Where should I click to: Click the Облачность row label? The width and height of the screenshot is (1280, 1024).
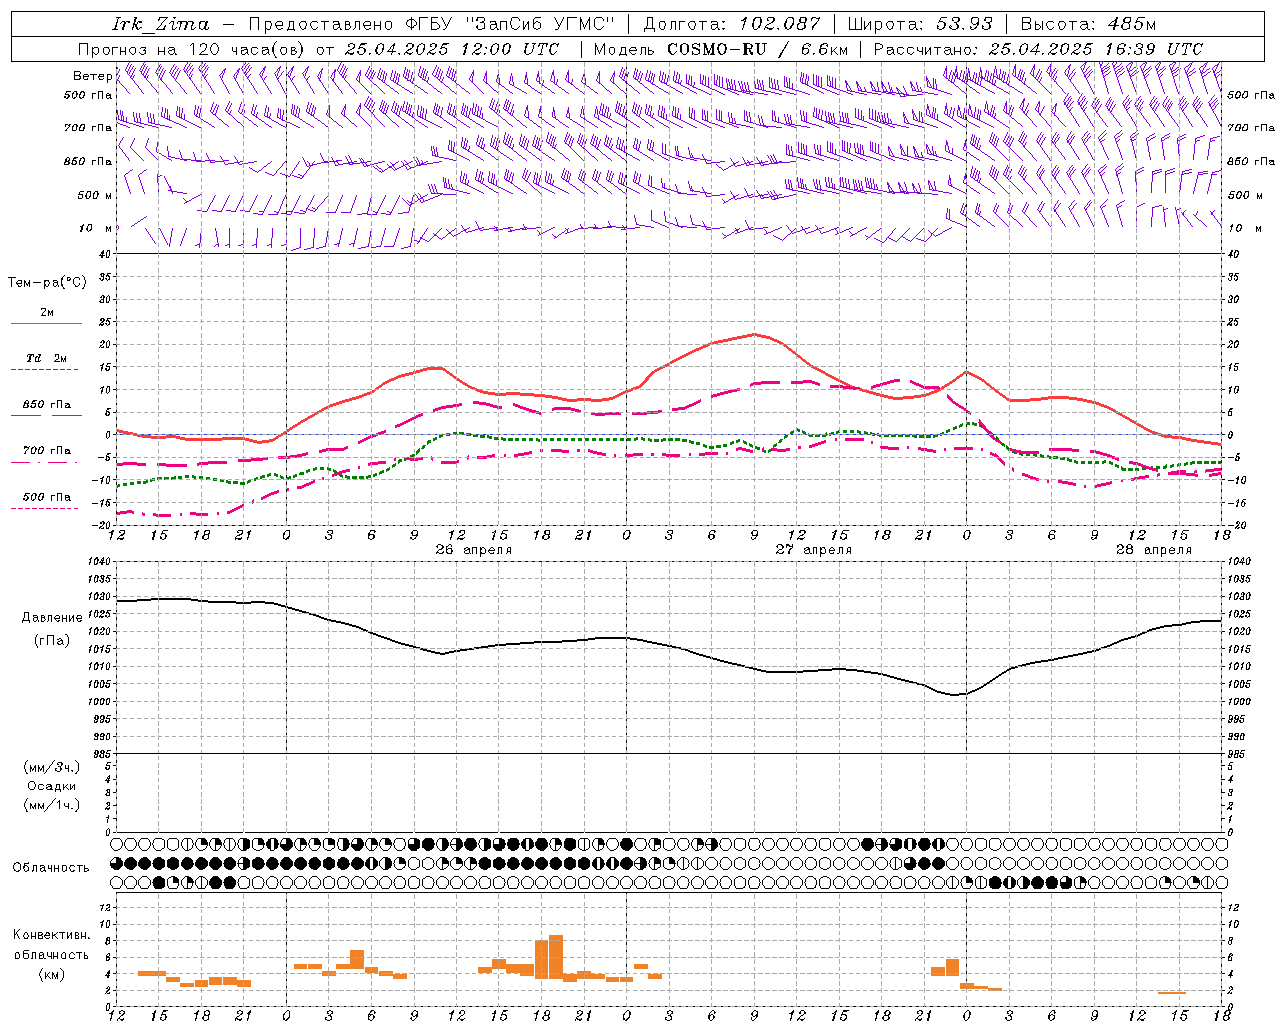click(51, 868)
